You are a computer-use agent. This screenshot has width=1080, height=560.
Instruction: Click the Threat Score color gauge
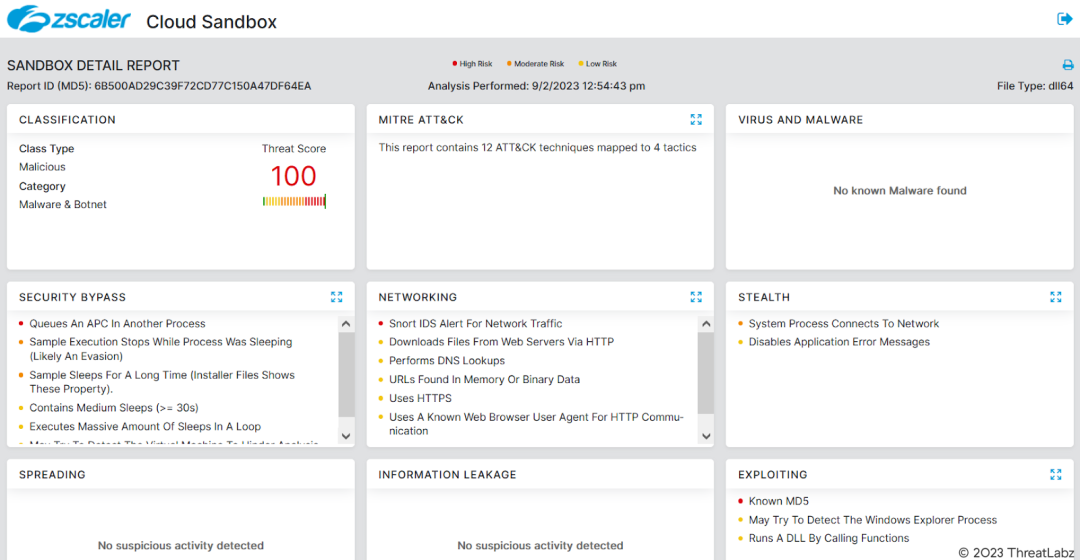click(294, 201)
